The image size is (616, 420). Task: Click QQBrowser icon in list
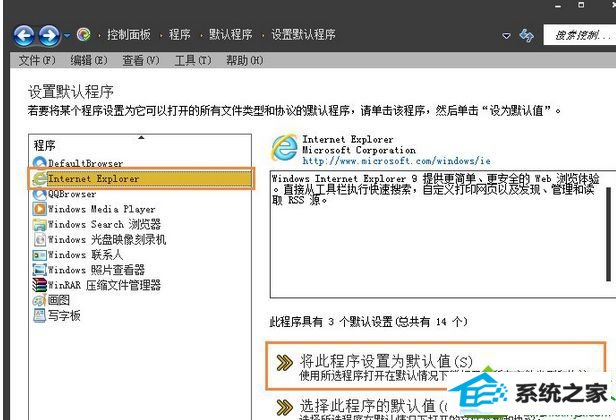pyautogui.click(x=39, y=194)
